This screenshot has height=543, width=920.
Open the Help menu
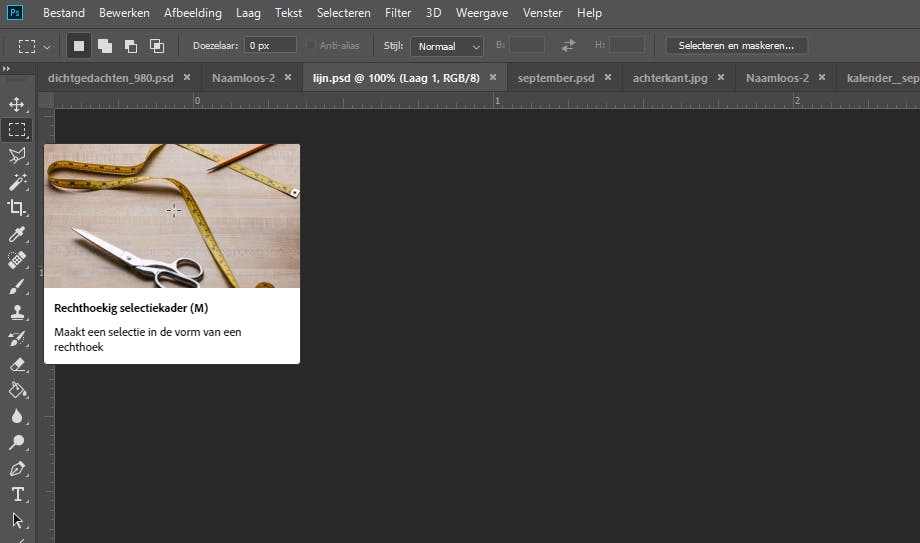click(x=589, y=12)
